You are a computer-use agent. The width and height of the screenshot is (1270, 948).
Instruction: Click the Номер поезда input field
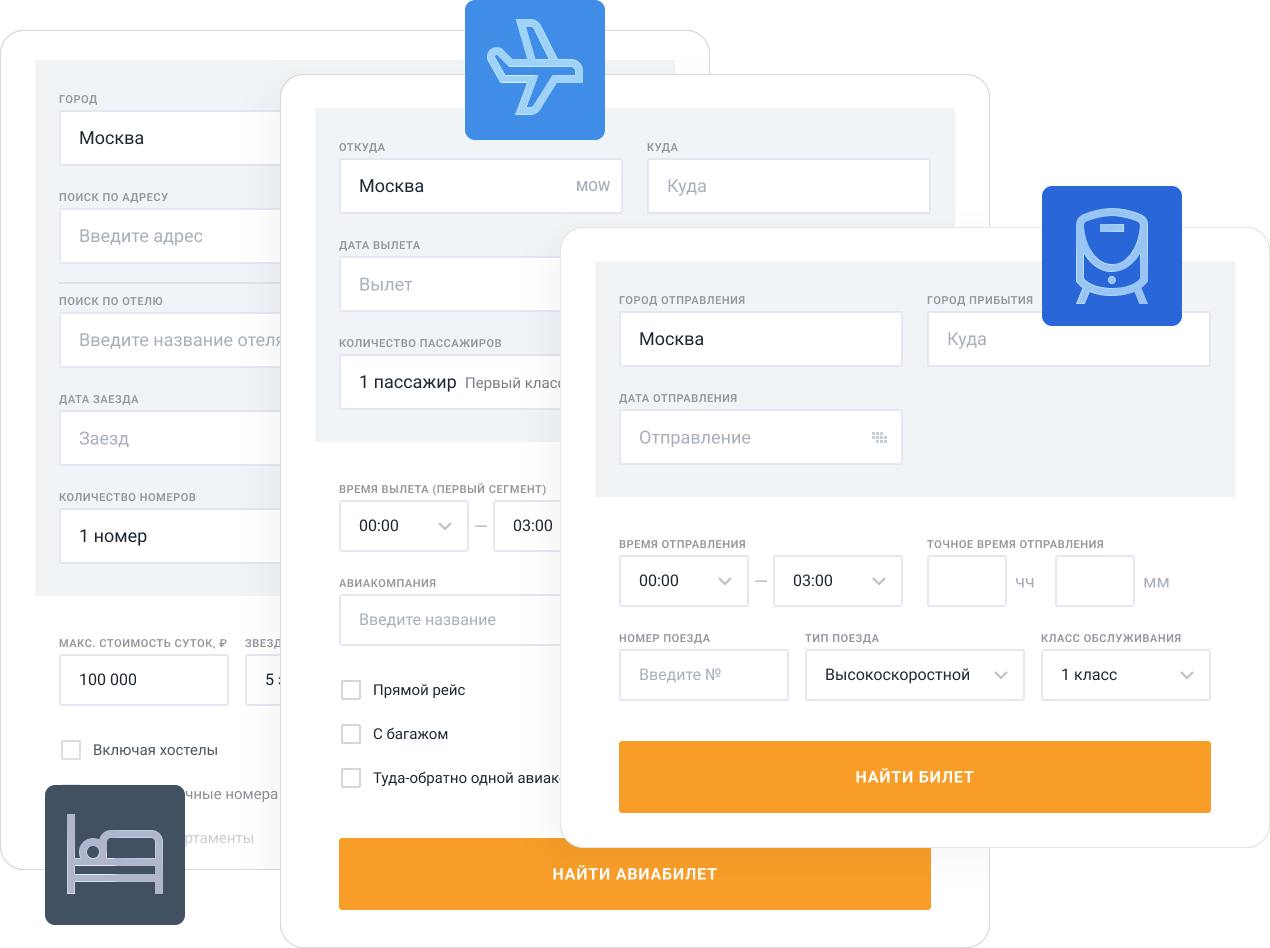pos(703,675)
